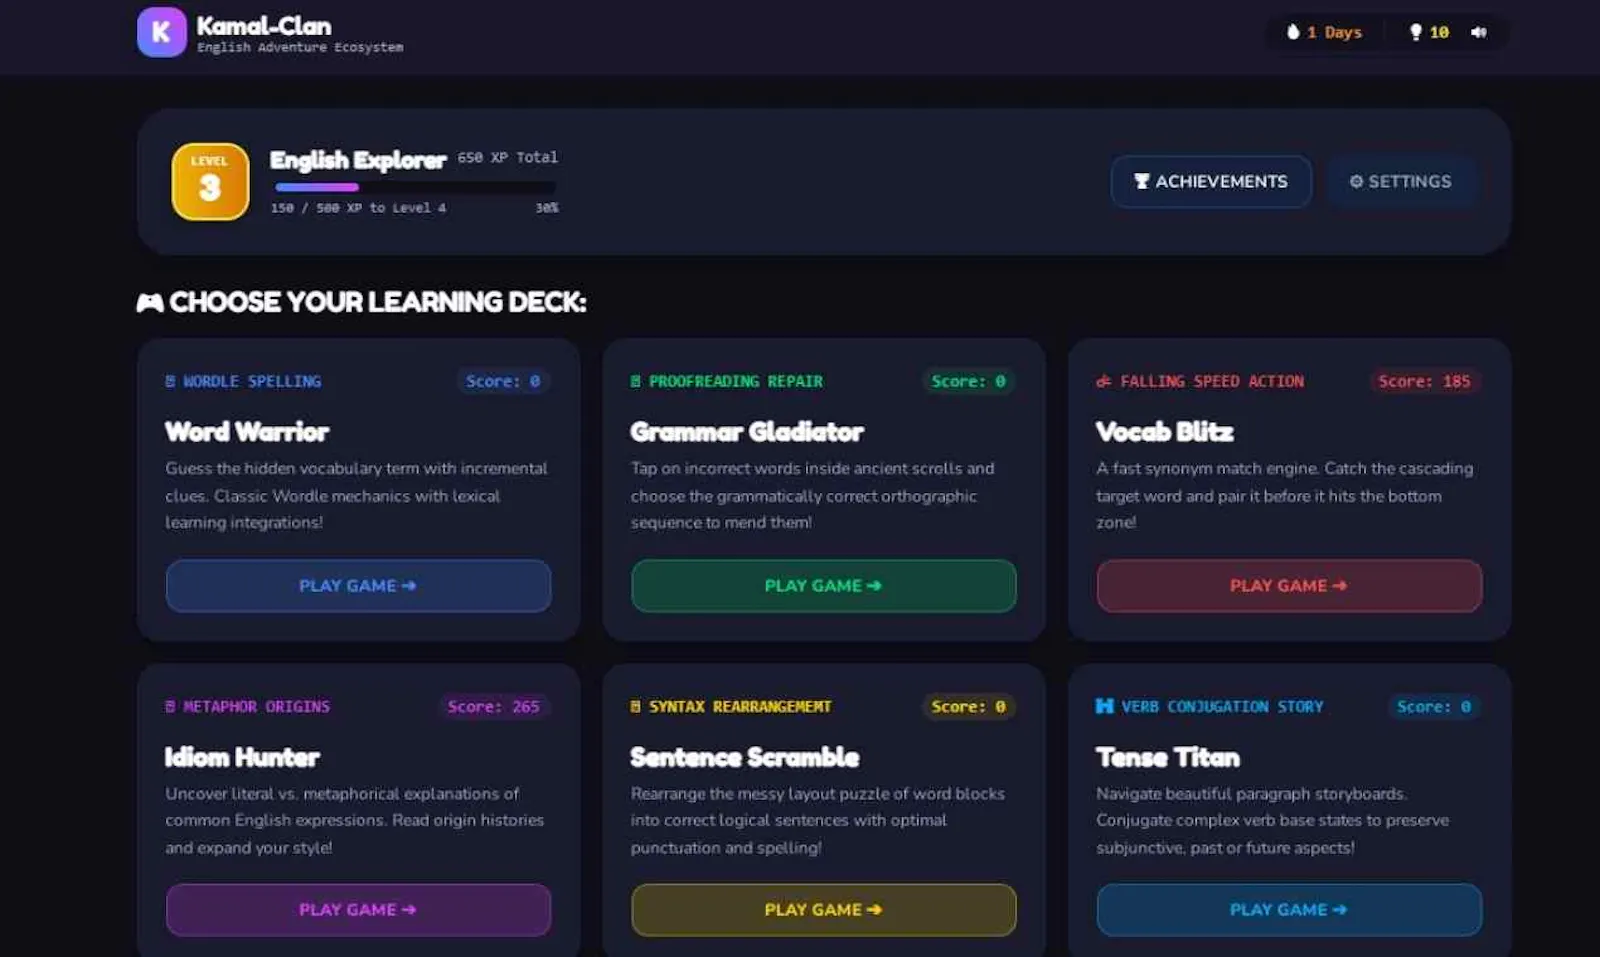Click the Kamal-Clan brand name

tap(264, 26)
